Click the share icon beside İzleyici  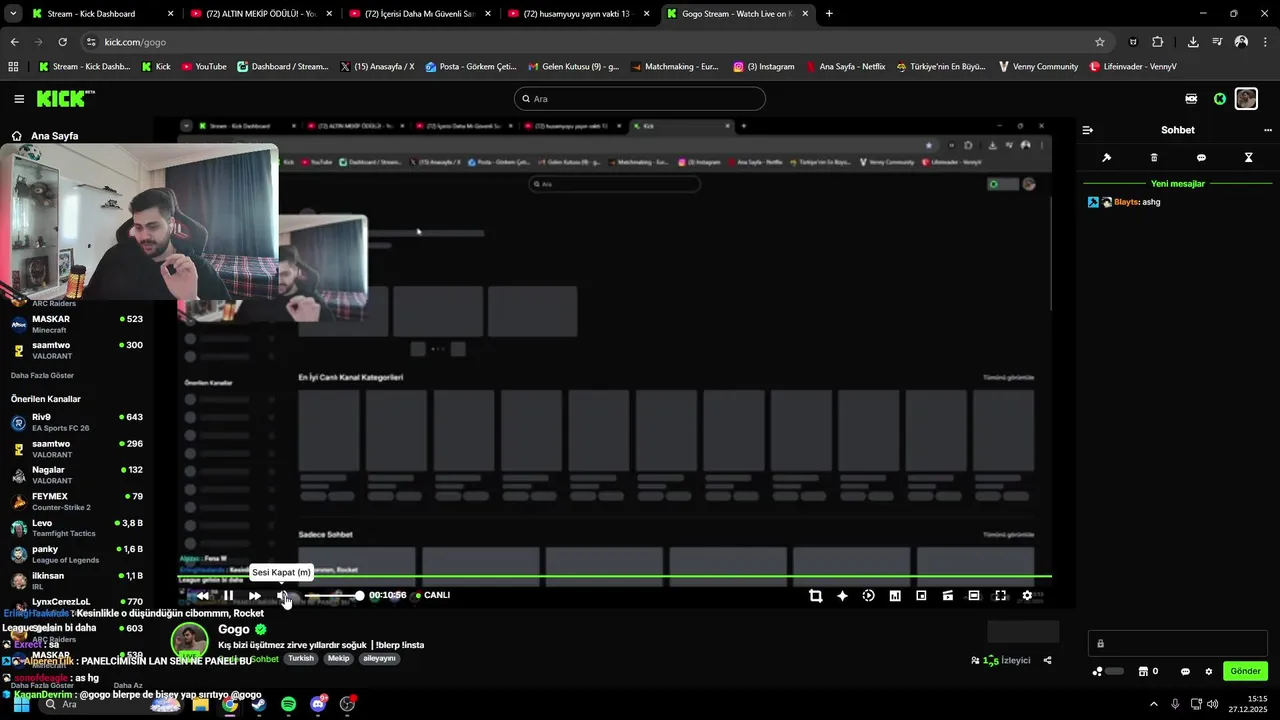tap(1047, 660)
